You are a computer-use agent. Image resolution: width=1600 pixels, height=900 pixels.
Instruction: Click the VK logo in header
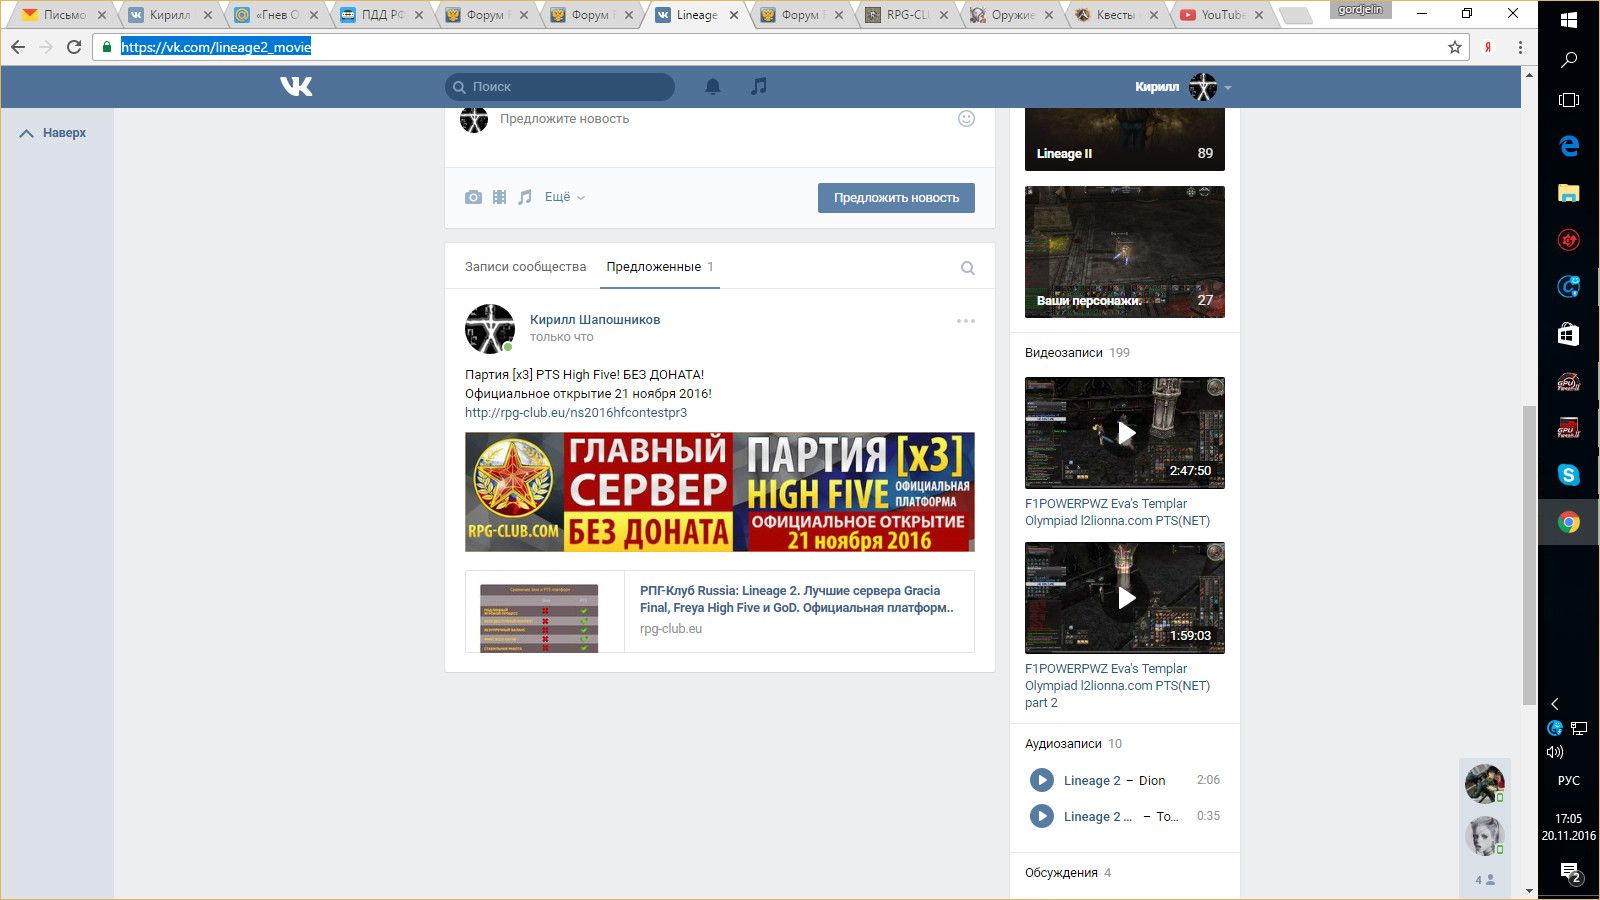(296, 87)
